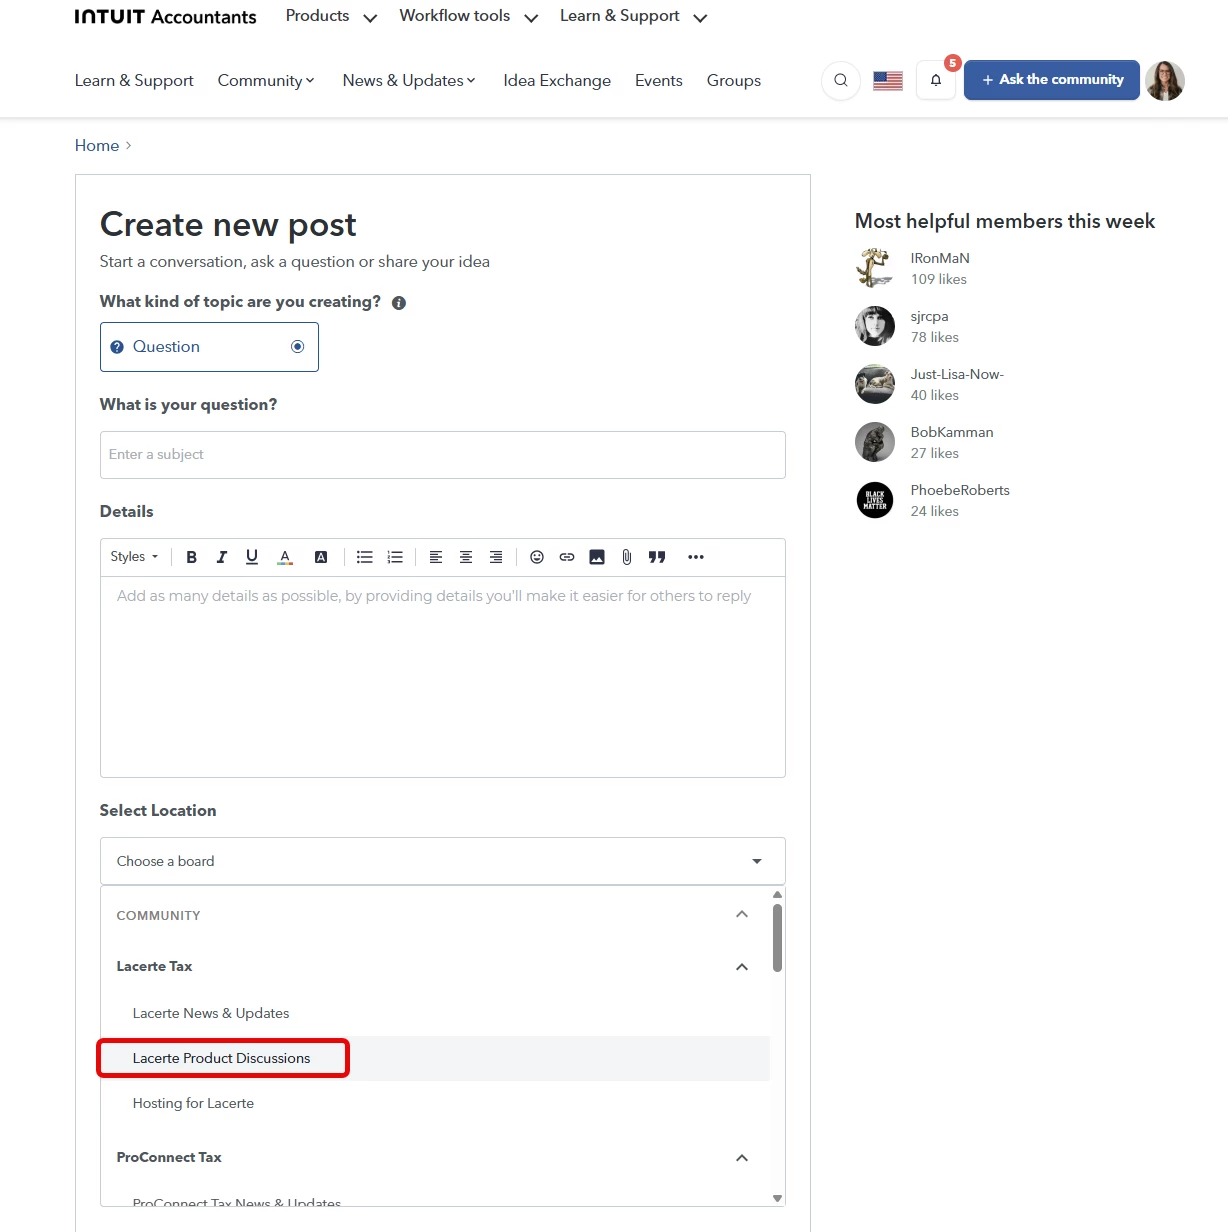Attach a file with paperclip icon
1228x1232 pixels.
tap(627, 557)
